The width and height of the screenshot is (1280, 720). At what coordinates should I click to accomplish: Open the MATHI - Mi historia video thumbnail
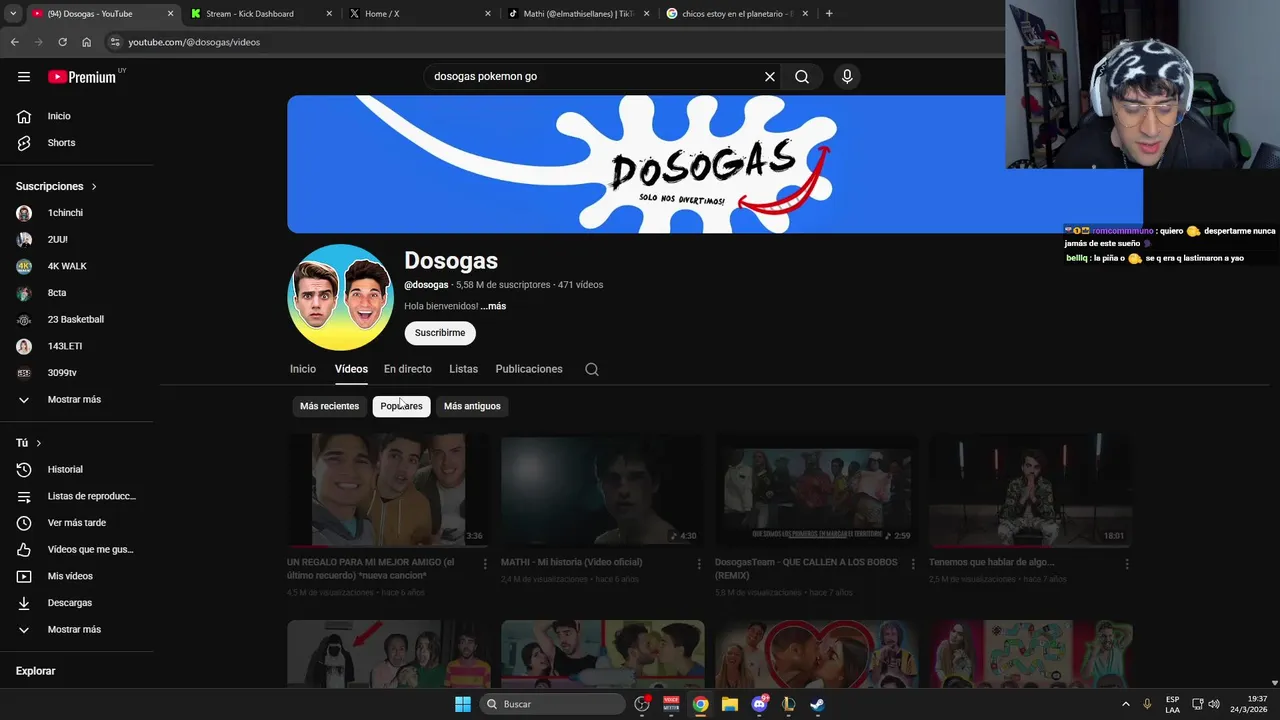(x=603, y=490)
